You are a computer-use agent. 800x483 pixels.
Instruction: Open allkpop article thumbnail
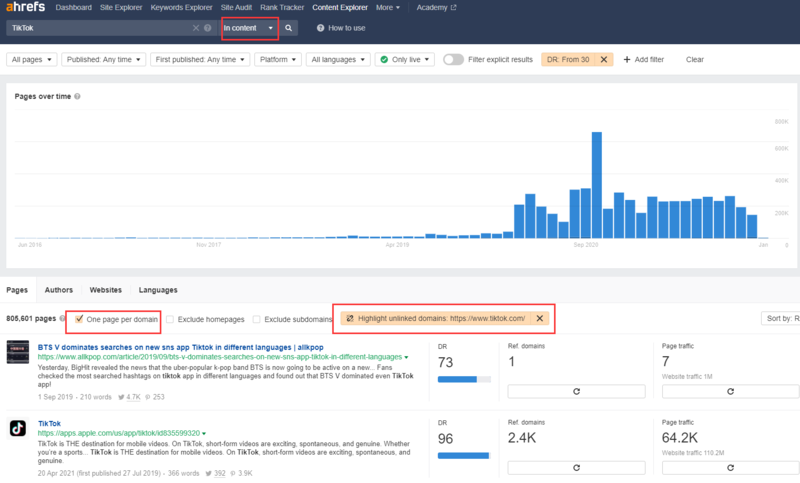[17, 352]
